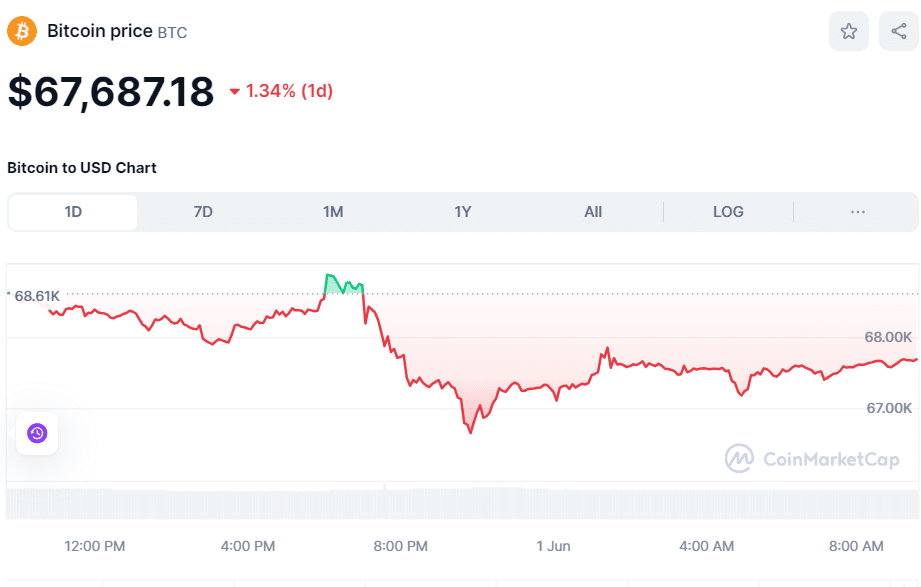This screenshot has height=587, width=921.
Task: Select the 1M tab
Action: pos(333,211)
